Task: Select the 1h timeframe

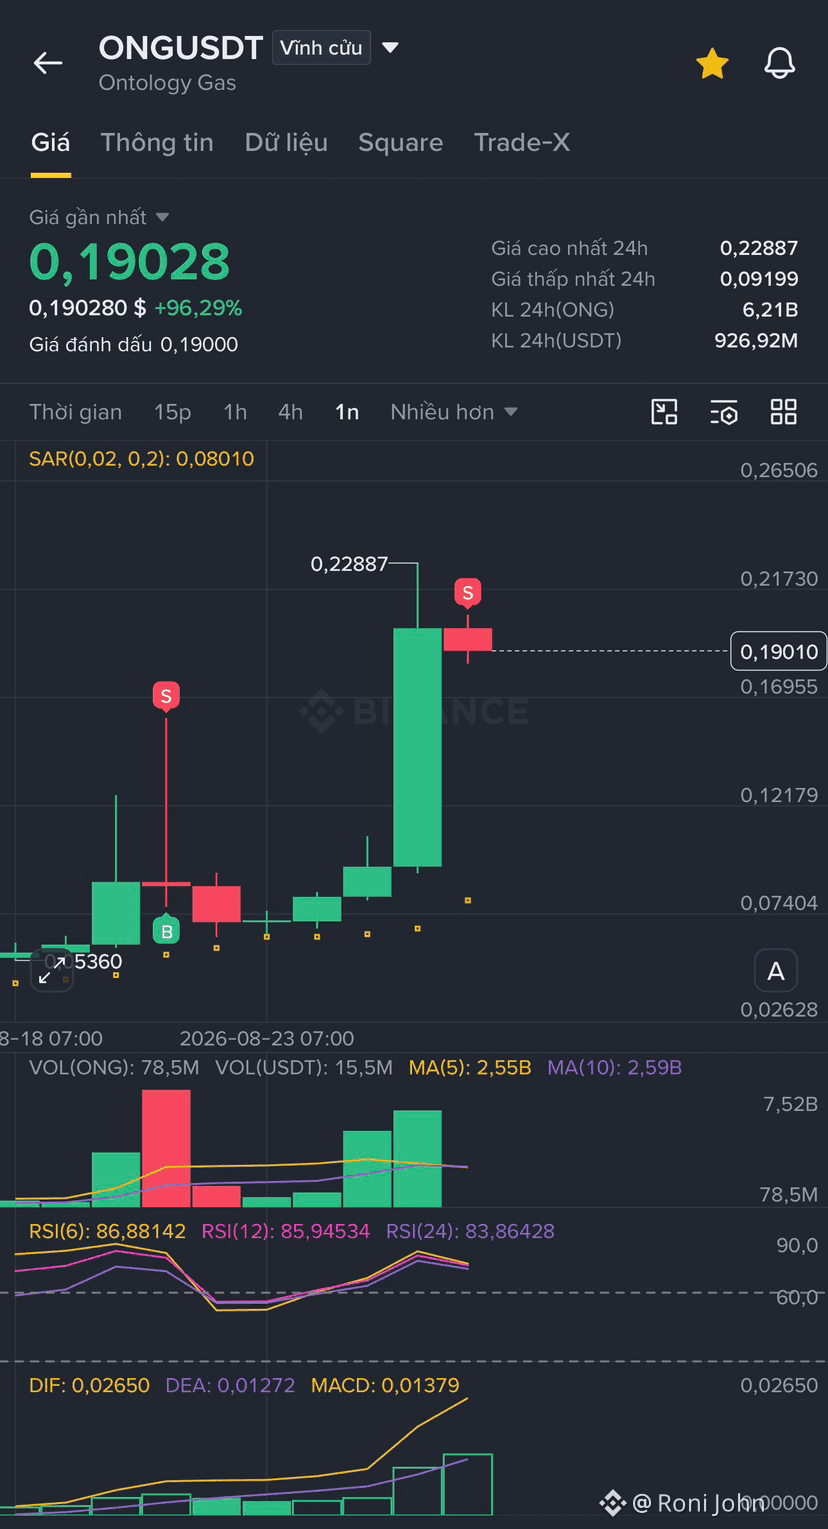Action: (235, 412)
